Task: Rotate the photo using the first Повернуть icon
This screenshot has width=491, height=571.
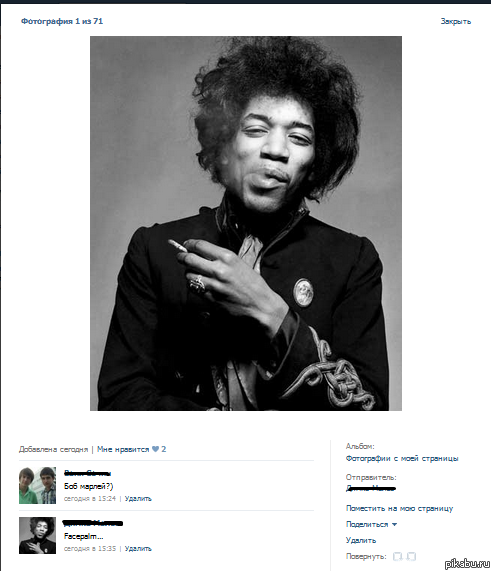Action: [x=398, y=556]
